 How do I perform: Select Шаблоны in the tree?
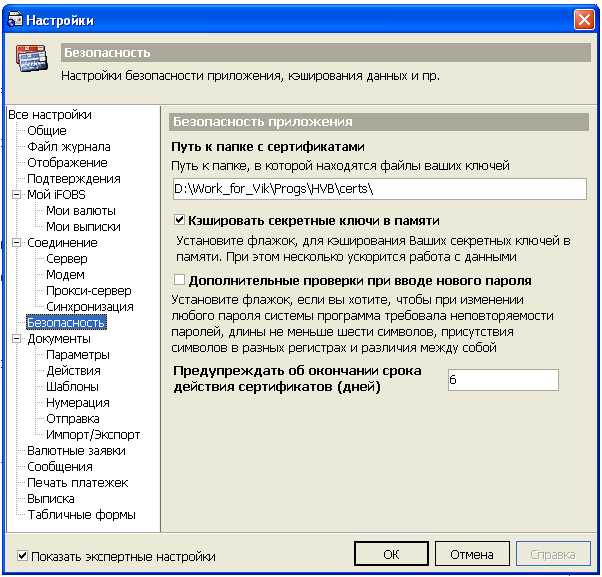point(72,387)
